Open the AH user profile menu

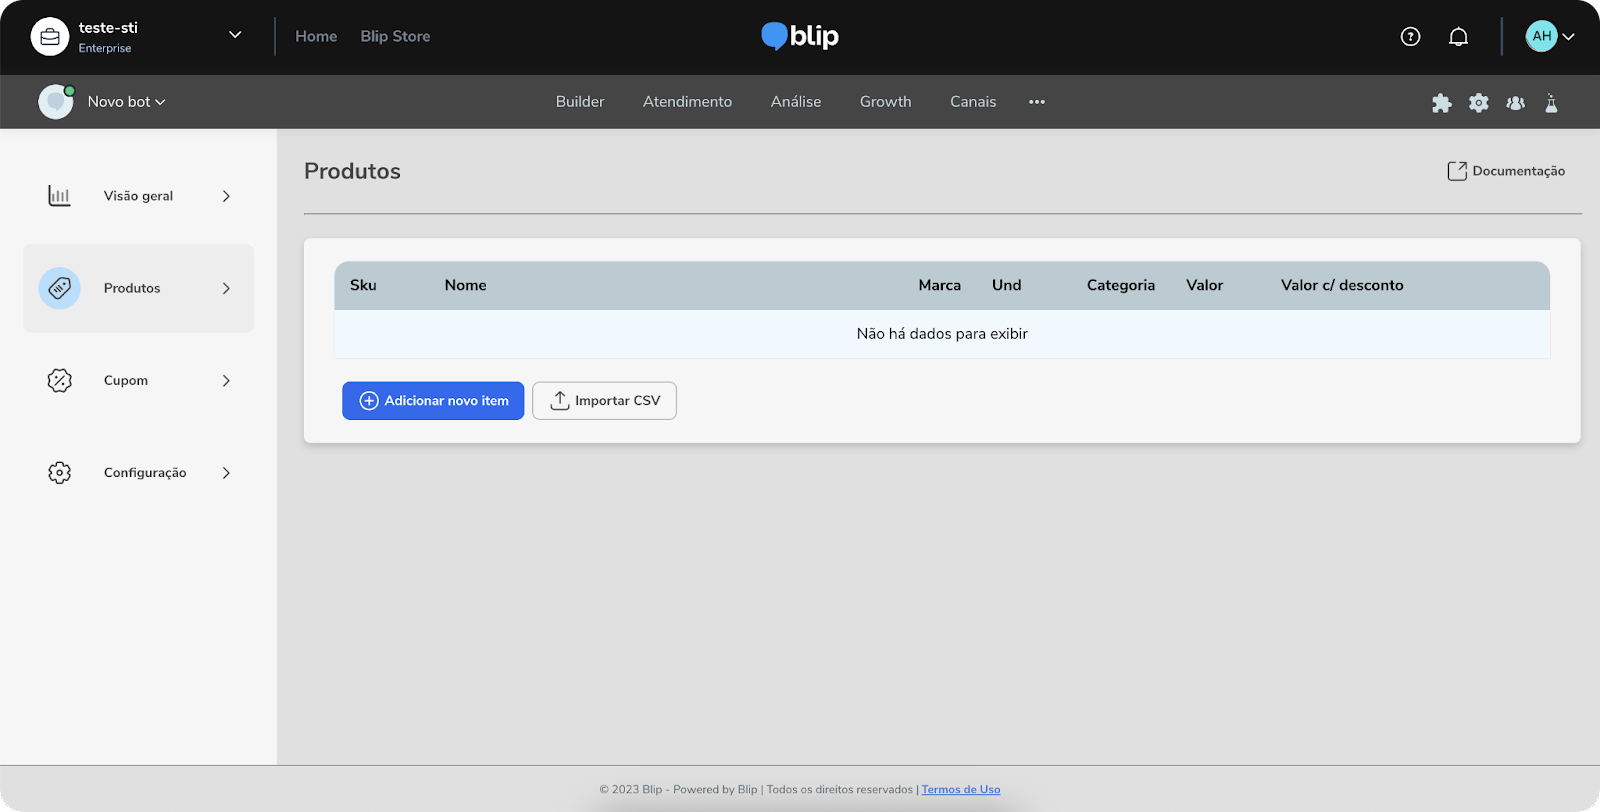click(1550, 37)
